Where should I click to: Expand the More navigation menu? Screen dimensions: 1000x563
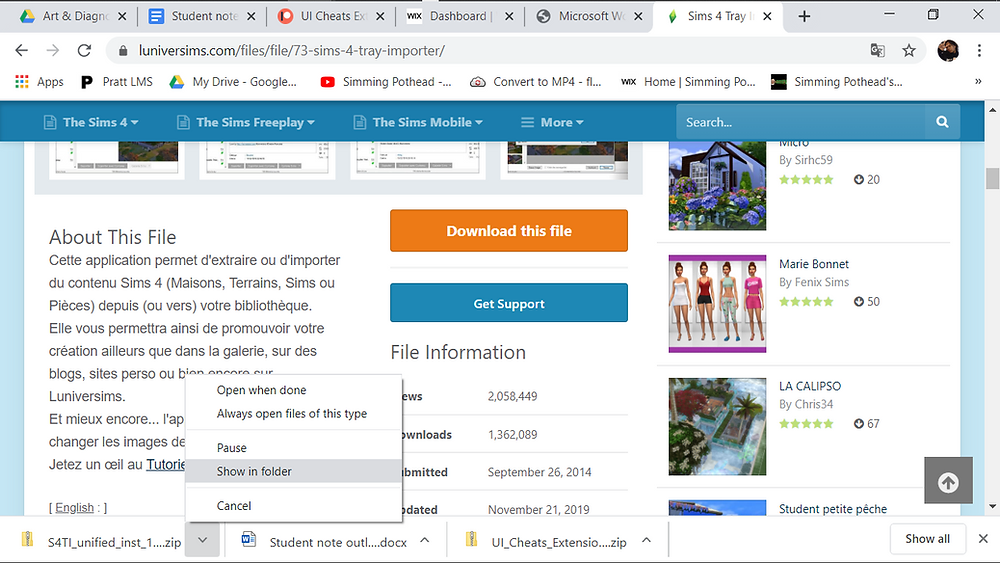point(552,122)
